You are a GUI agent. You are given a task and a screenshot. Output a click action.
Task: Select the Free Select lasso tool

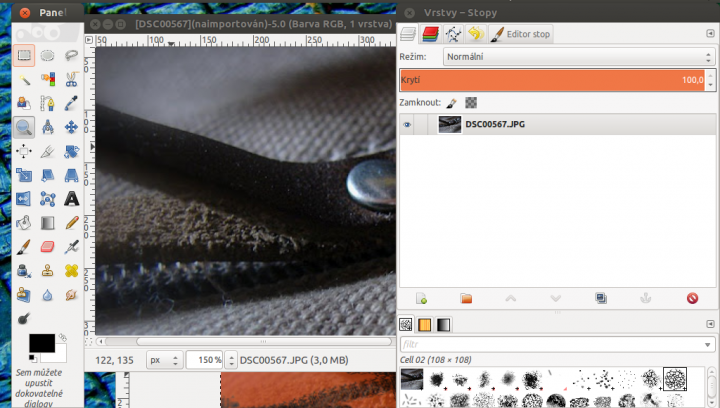(x=71, y=56)
